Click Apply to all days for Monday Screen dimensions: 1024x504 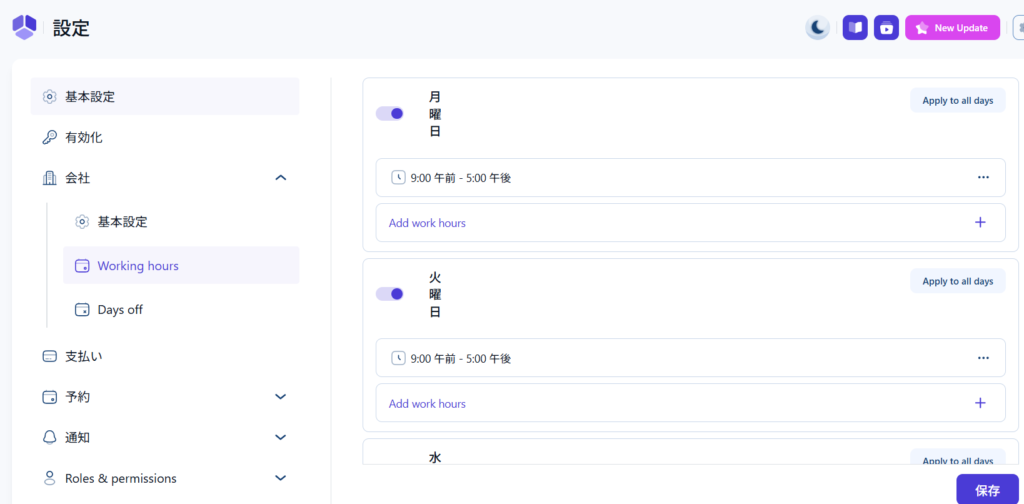tap(957, 101)
